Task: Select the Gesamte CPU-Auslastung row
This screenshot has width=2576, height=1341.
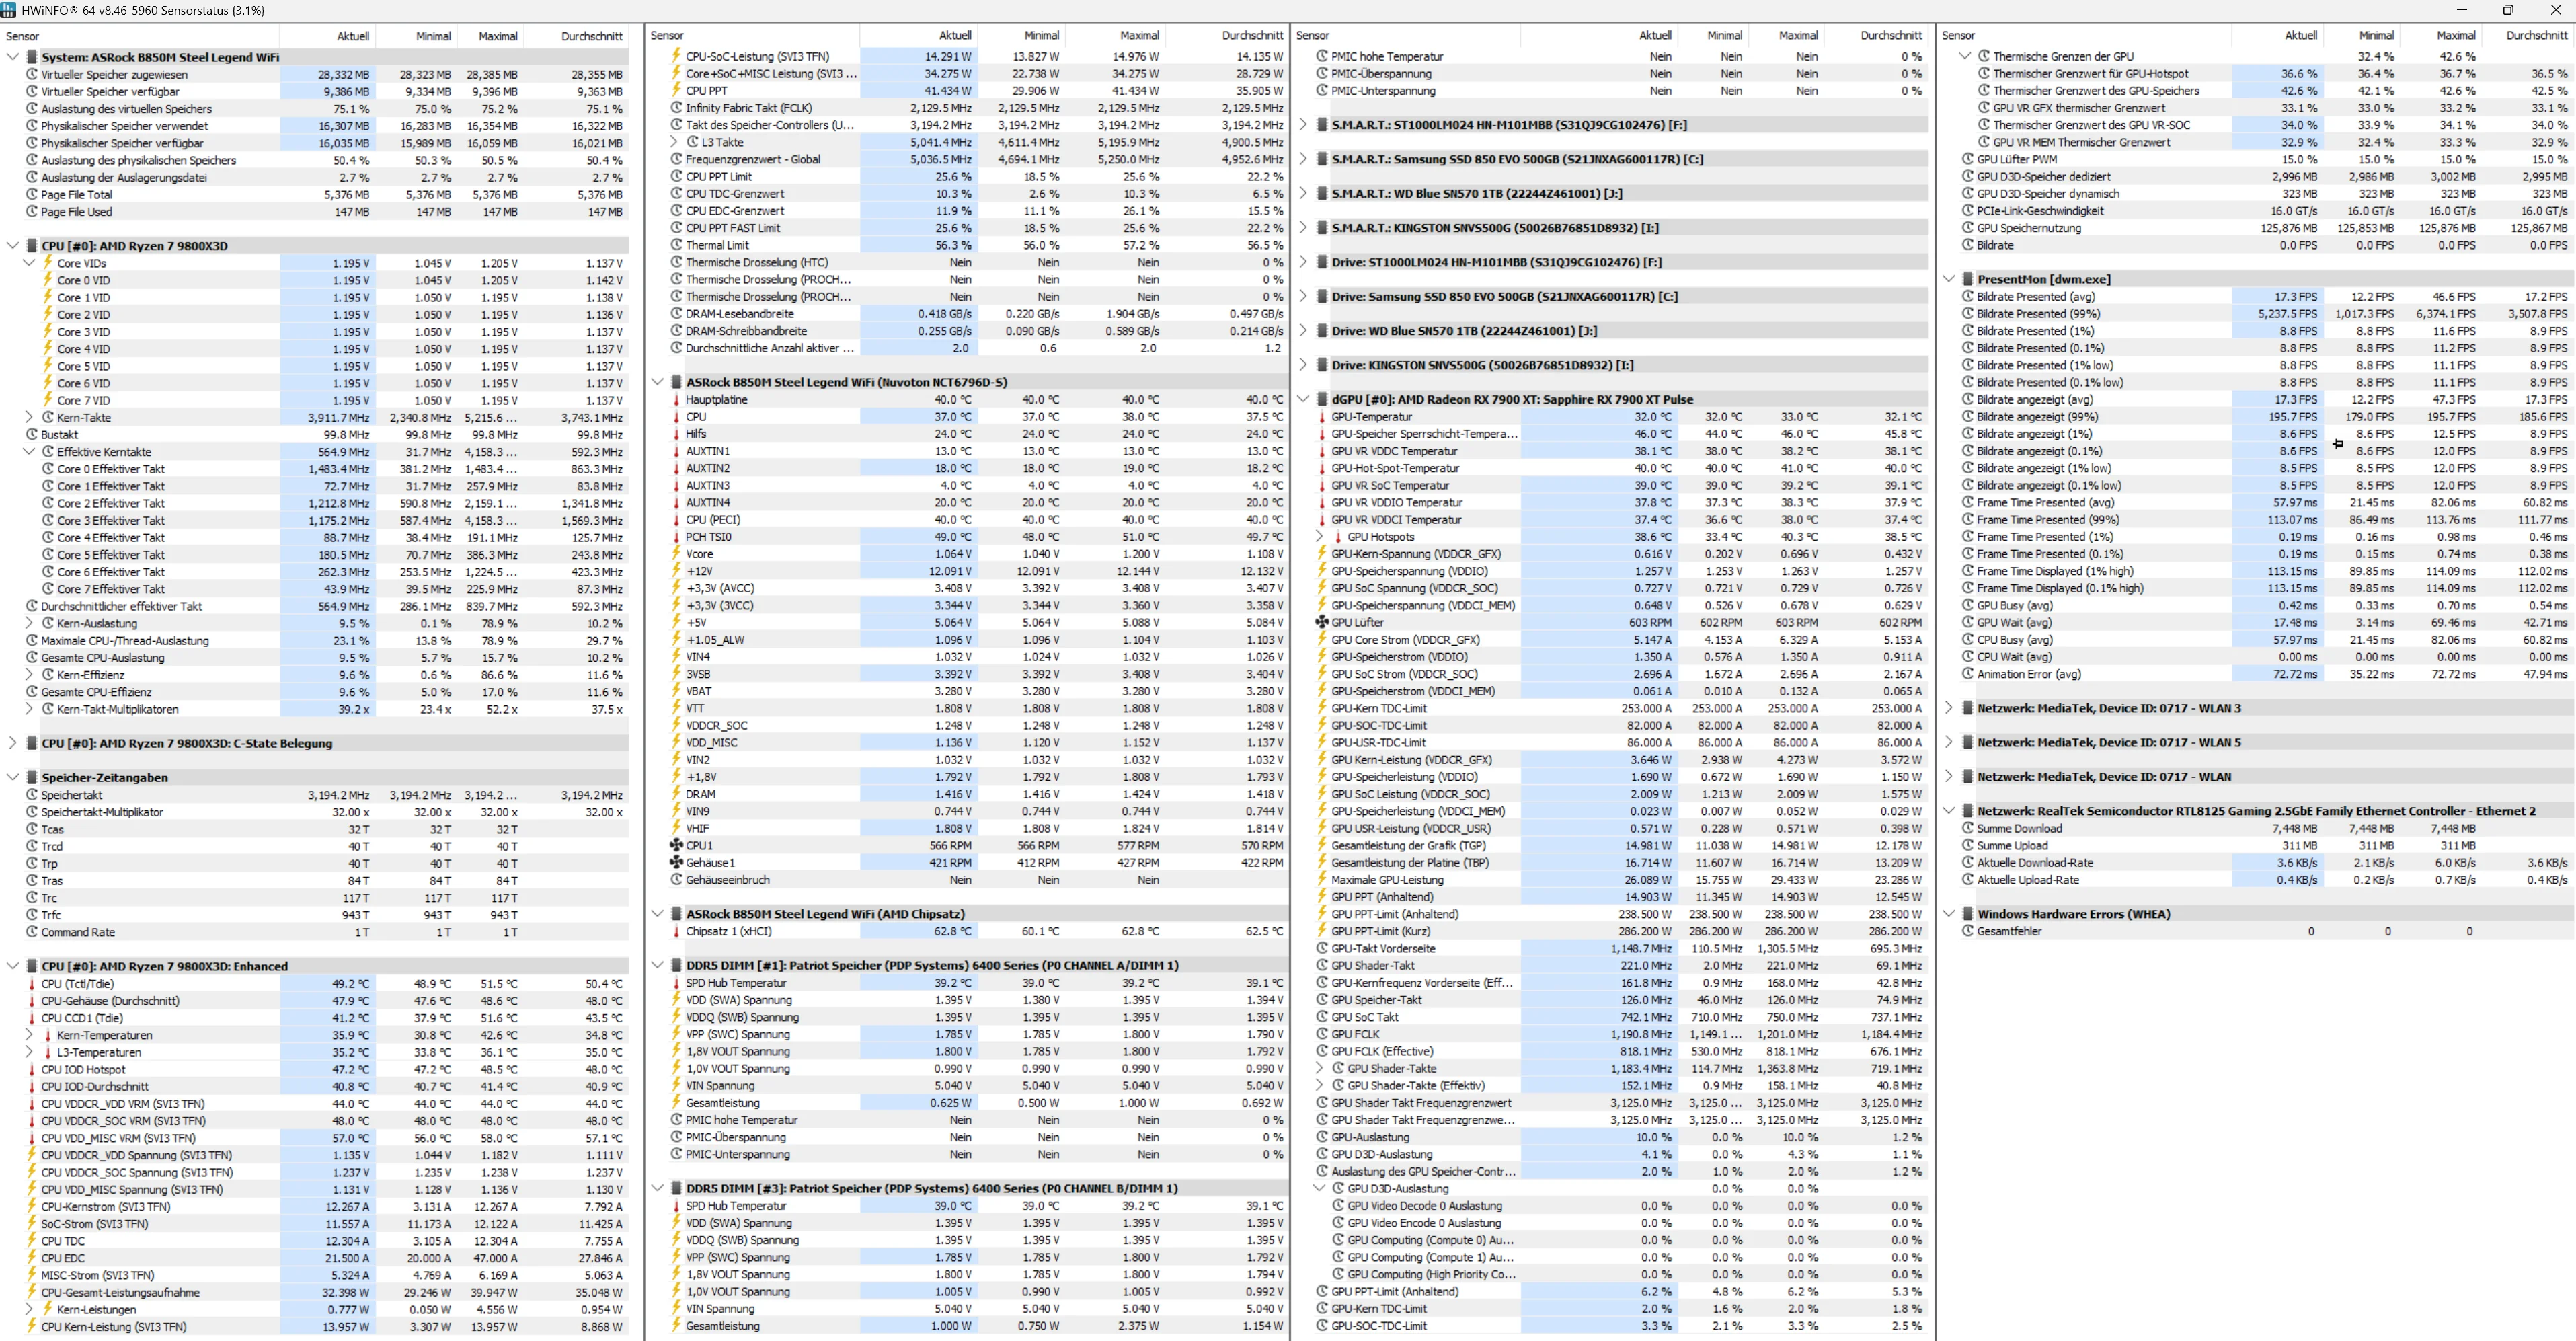Action: [x=316, y=658]
